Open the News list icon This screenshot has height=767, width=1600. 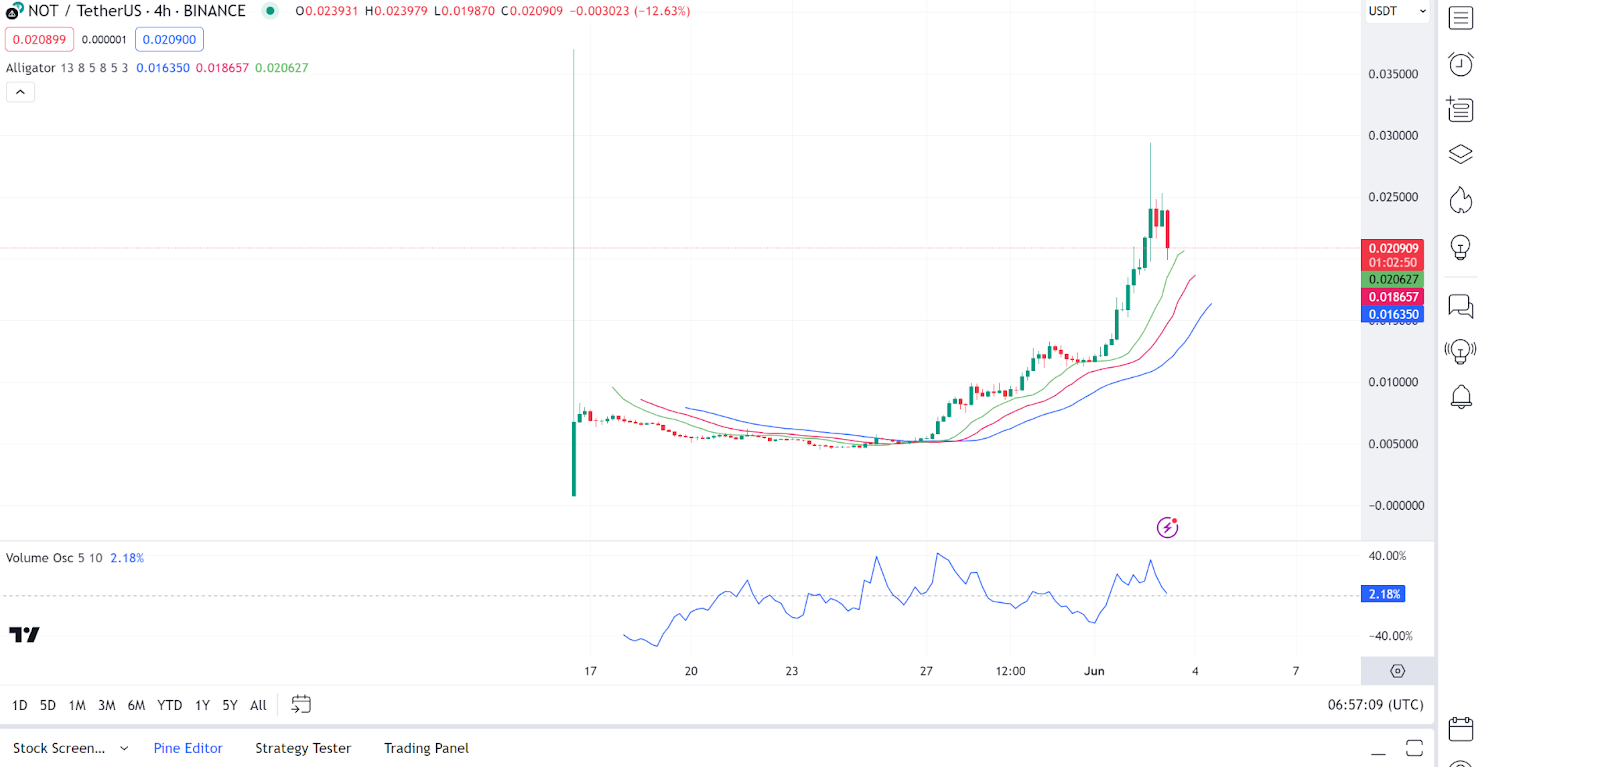(1461, 109)
